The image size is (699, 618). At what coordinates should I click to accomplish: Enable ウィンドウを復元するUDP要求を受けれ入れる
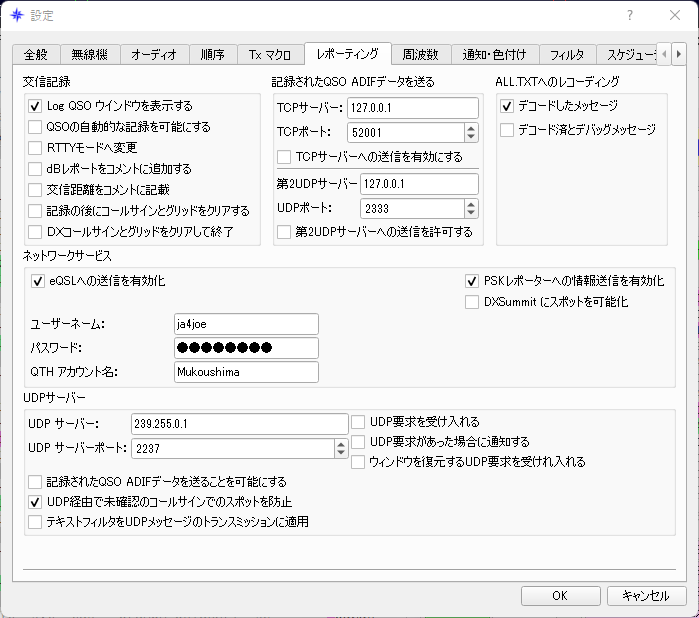pyautogui.click(x=358, y=462)
